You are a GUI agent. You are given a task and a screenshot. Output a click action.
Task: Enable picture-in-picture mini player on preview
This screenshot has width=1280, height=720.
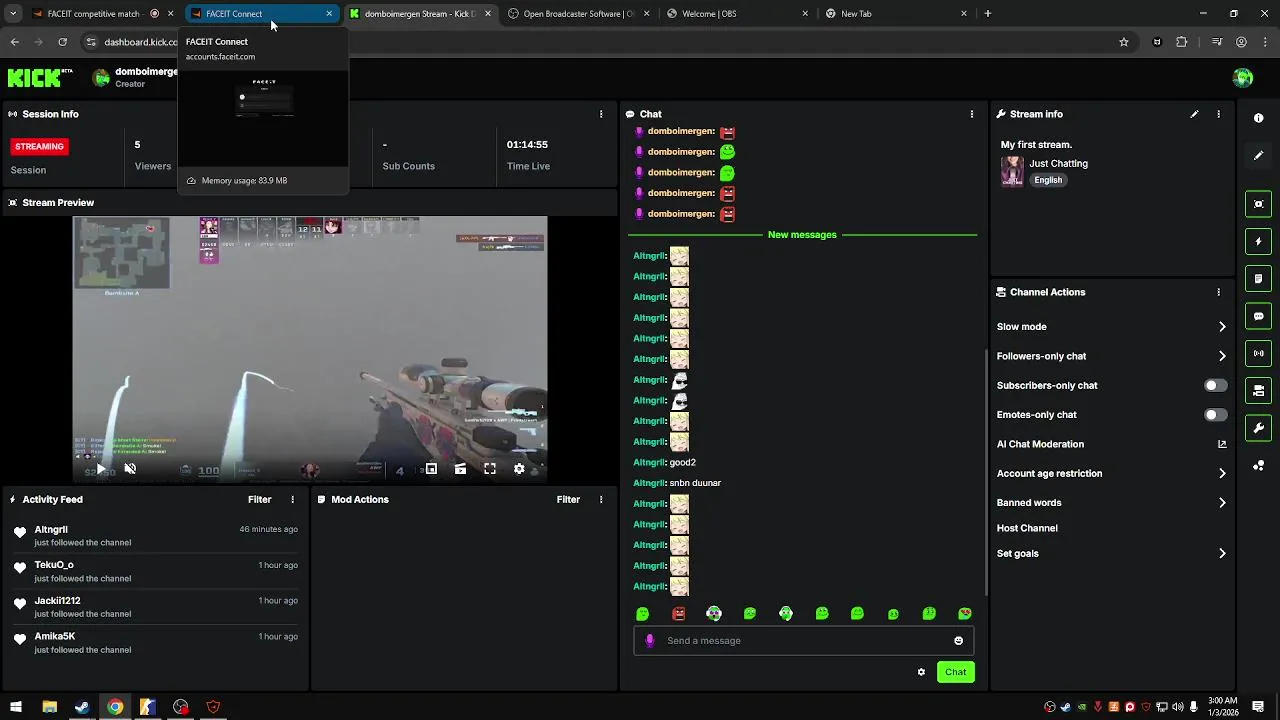tap(431, 468)
